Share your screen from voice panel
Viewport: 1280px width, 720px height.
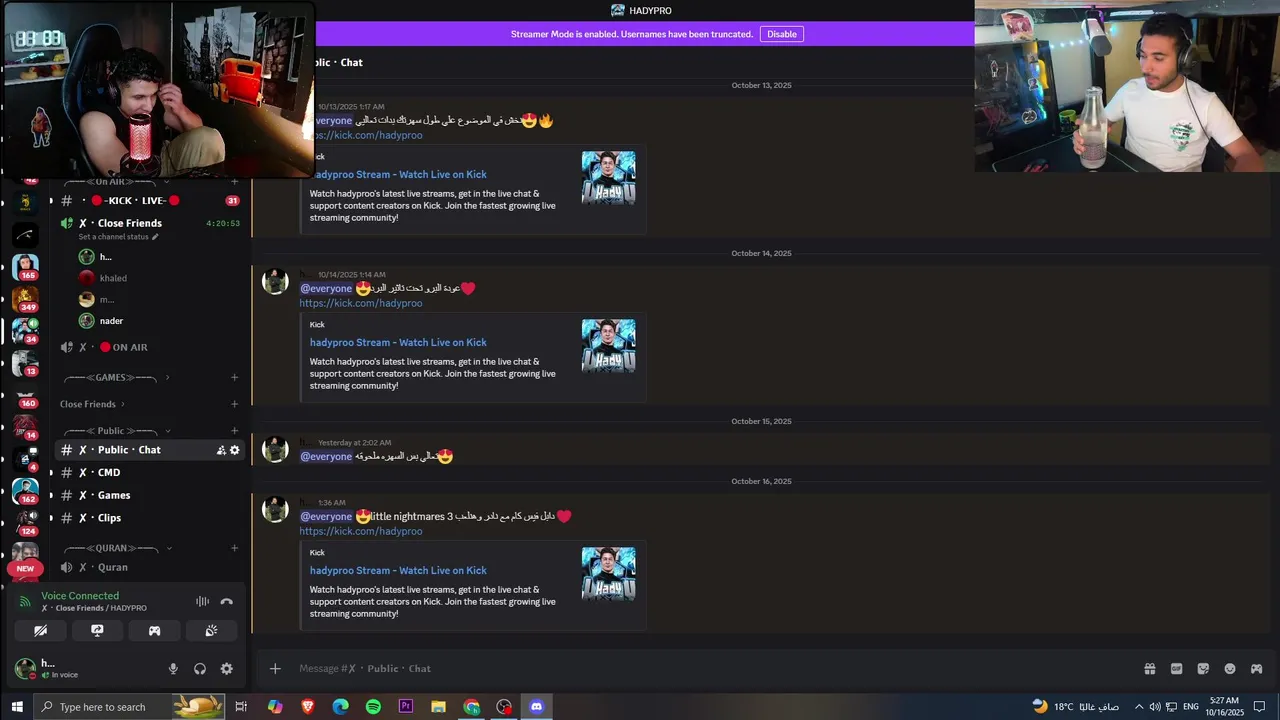point(97,631)
